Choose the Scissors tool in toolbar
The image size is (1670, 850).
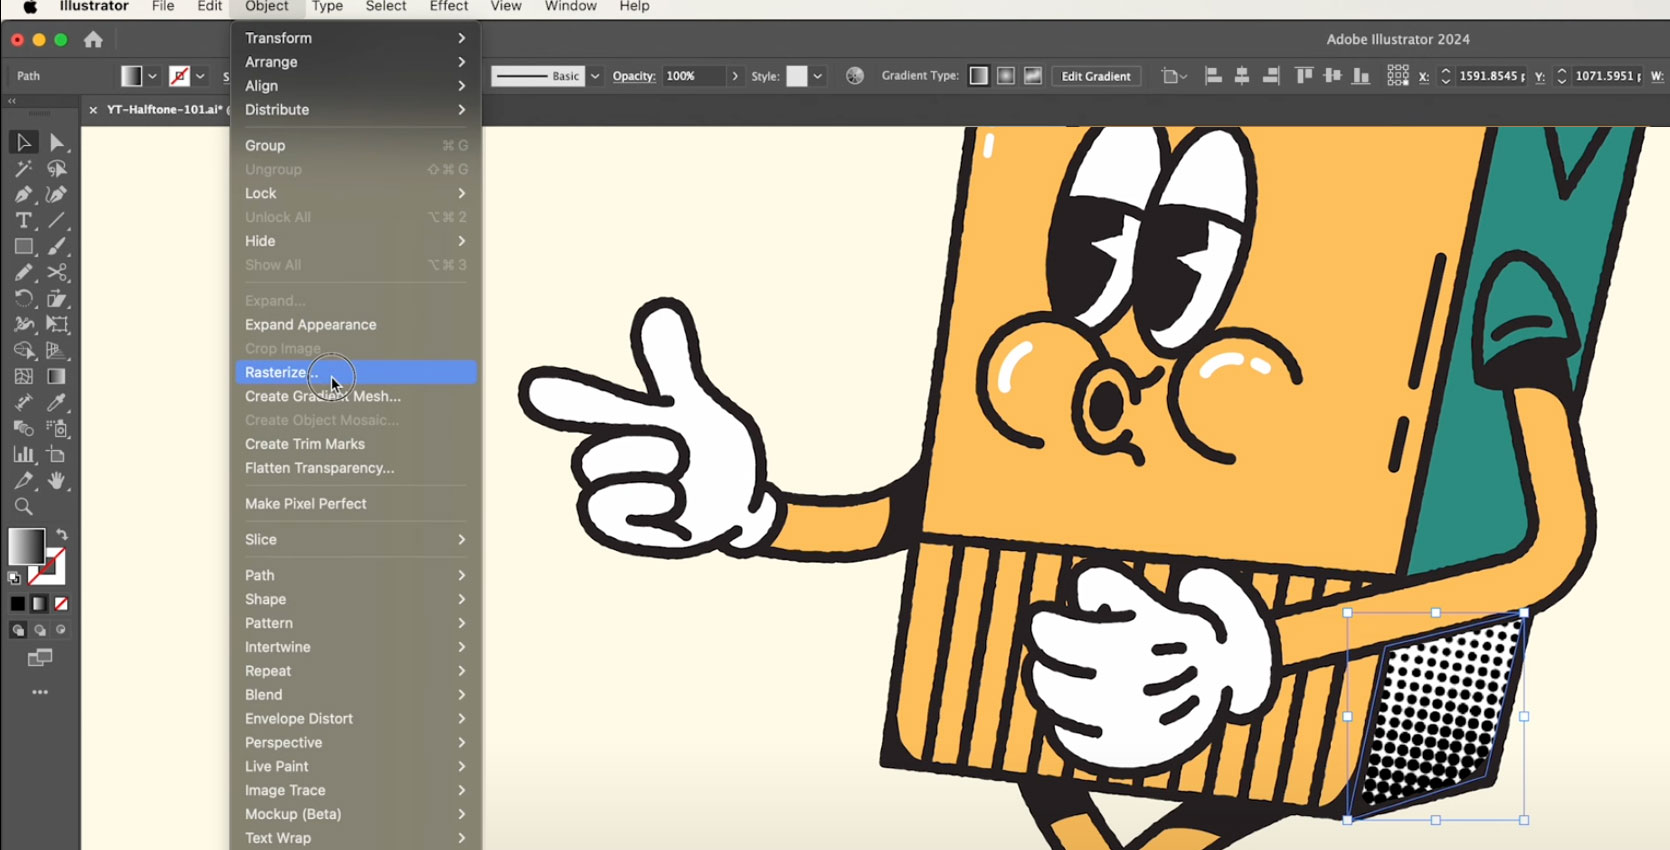pyautogui.click(x=57, y=272)
